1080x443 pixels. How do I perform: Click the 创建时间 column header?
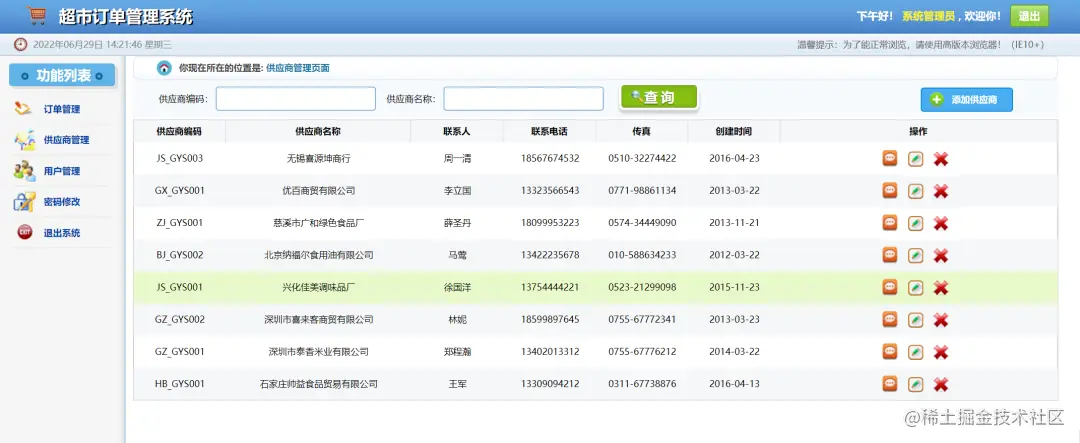(x=734, y=131)
